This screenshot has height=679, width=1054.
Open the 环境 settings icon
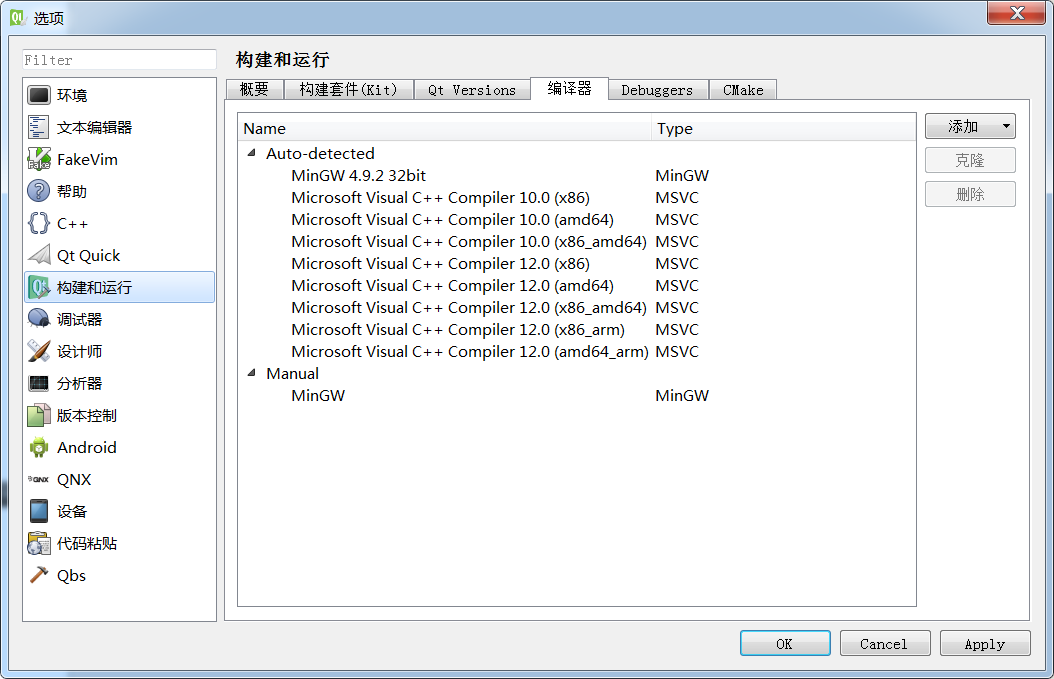[38, 95]
